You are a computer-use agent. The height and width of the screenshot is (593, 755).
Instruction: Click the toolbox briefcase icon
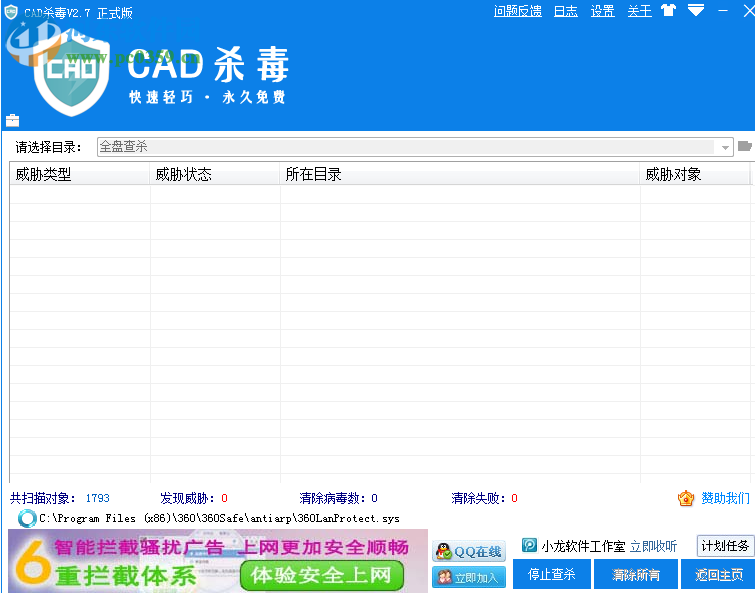coord(13,120)
